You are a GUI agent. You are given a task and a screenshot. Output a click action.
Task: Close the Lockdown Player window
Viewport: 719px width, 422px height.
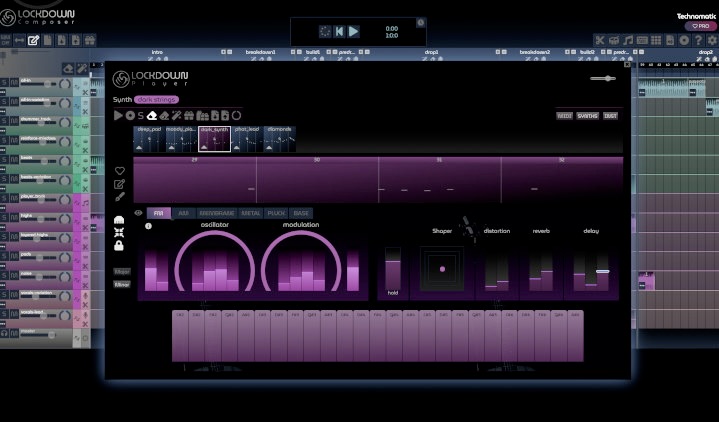tap(627, 65)
